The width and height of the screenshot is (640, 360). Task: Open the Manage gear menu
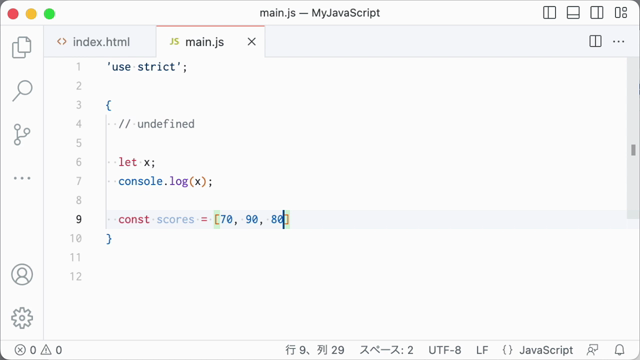(22, 318)
